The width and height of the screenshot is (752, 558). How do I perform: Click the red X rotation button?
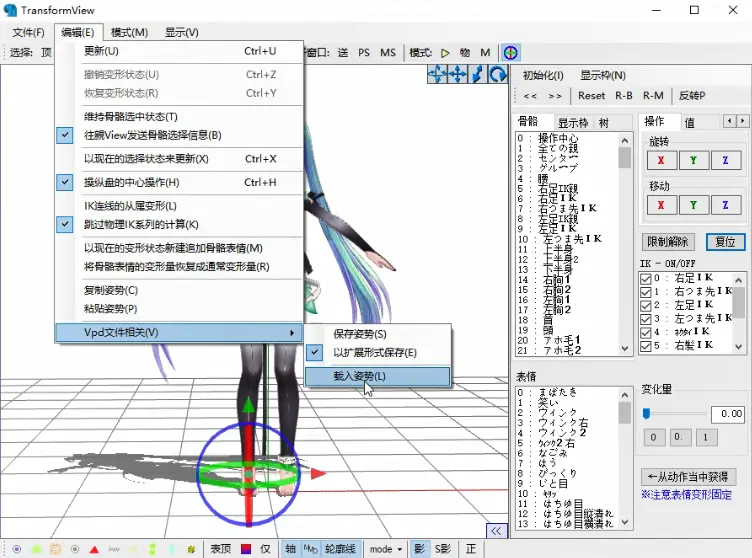click(x=661, y=160)
